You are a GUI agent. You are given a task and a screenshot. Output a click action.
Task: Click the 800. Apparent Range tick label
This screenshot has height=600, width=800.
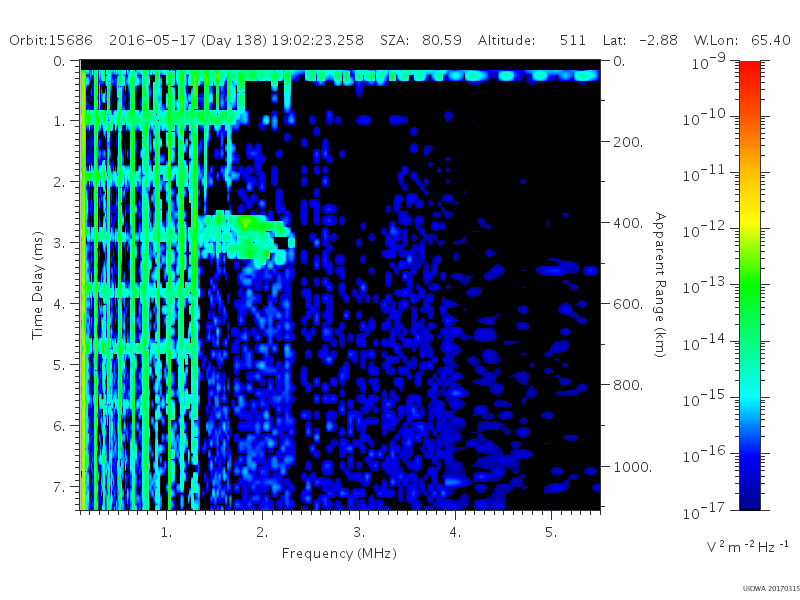628,385
